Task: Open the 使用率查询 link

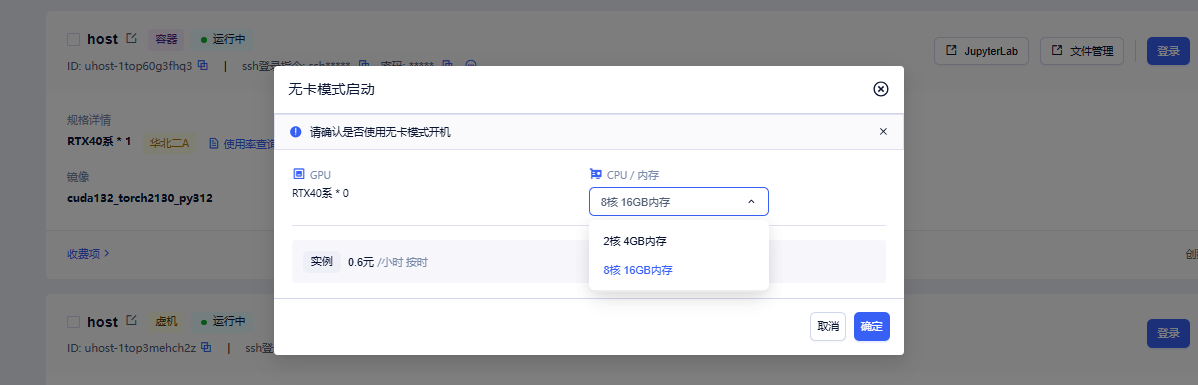Action: (x=242, y=144)
